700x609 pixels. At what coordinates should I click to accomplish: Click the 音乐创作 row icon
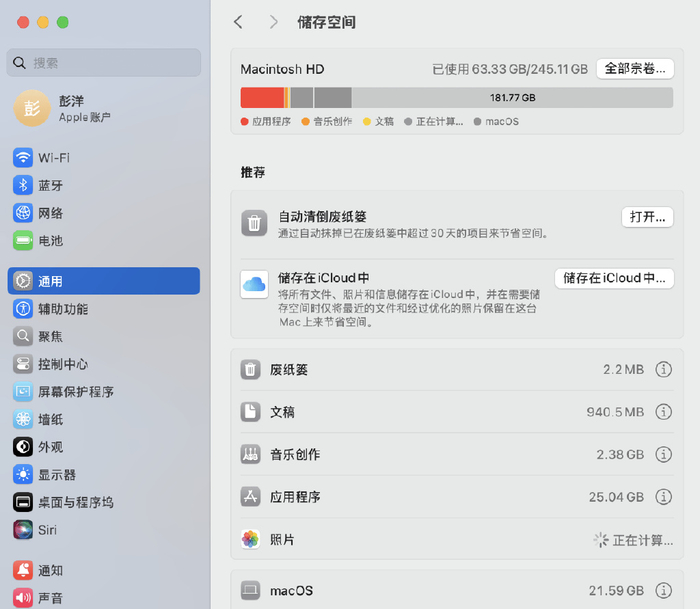(x=250, y=454)
